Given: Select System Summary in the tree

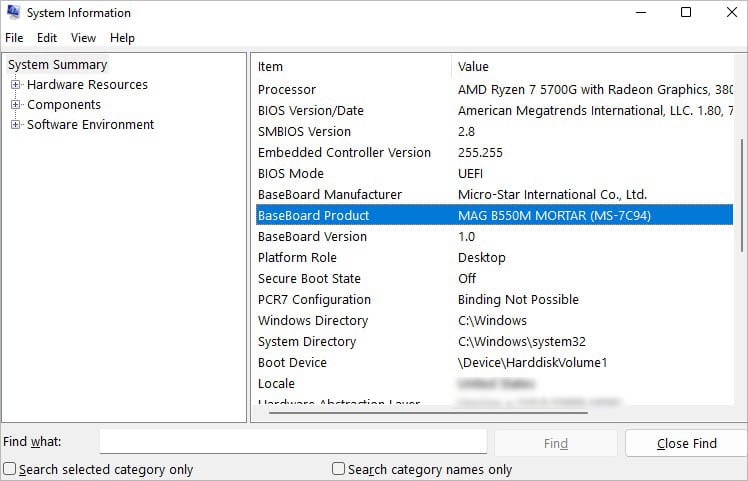Looking at the screenshot, I should pyautogui.click(x=57, y=64).
